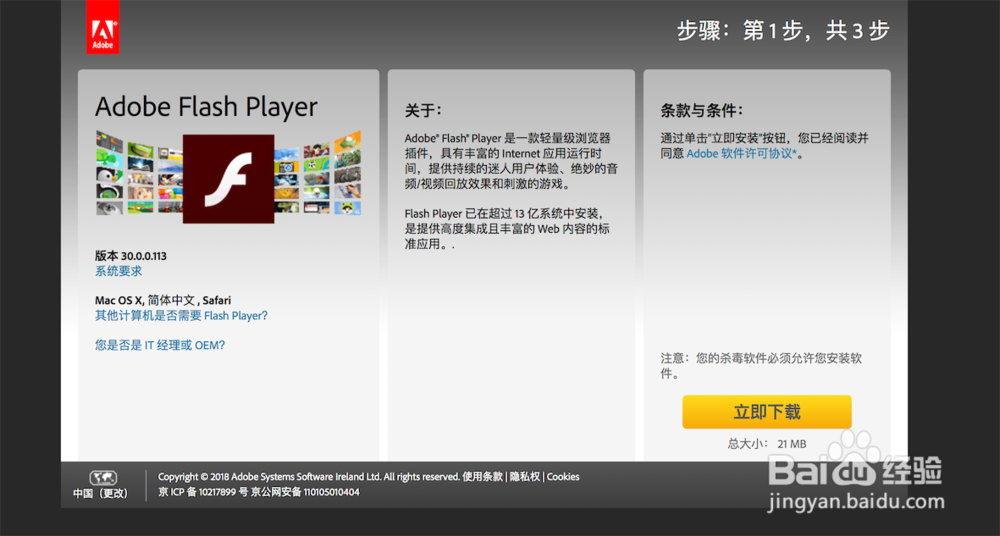The image size is (1000, 536).
Task: Open 隐私权 in the footer
Action: 525,477
